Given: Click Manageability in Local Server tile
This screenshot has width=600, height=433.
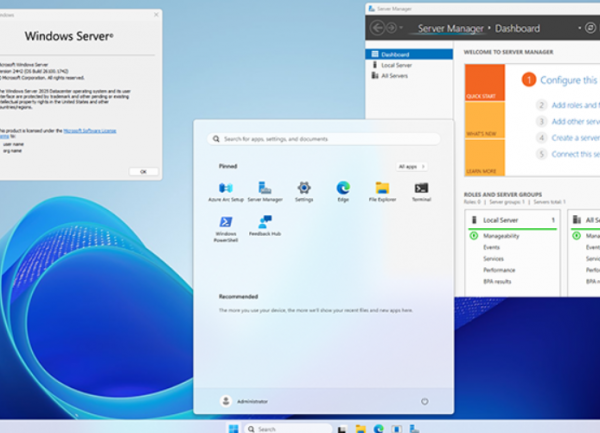Looking at the screenshot, I should (501, 236).
